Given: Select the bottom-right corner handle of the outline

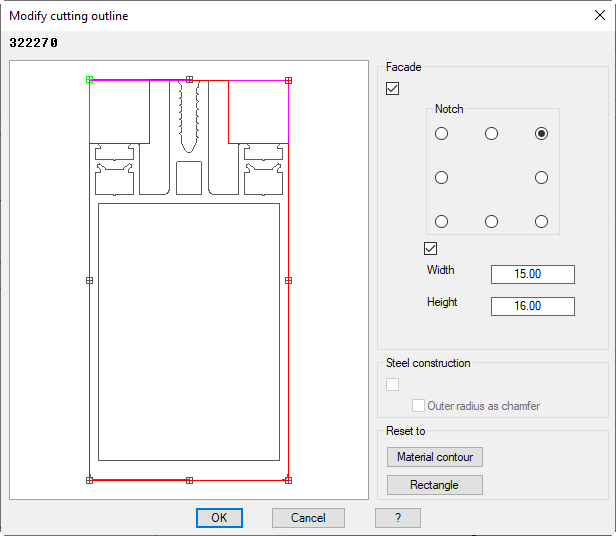Looking at the screenshot, I should [288, 480].
